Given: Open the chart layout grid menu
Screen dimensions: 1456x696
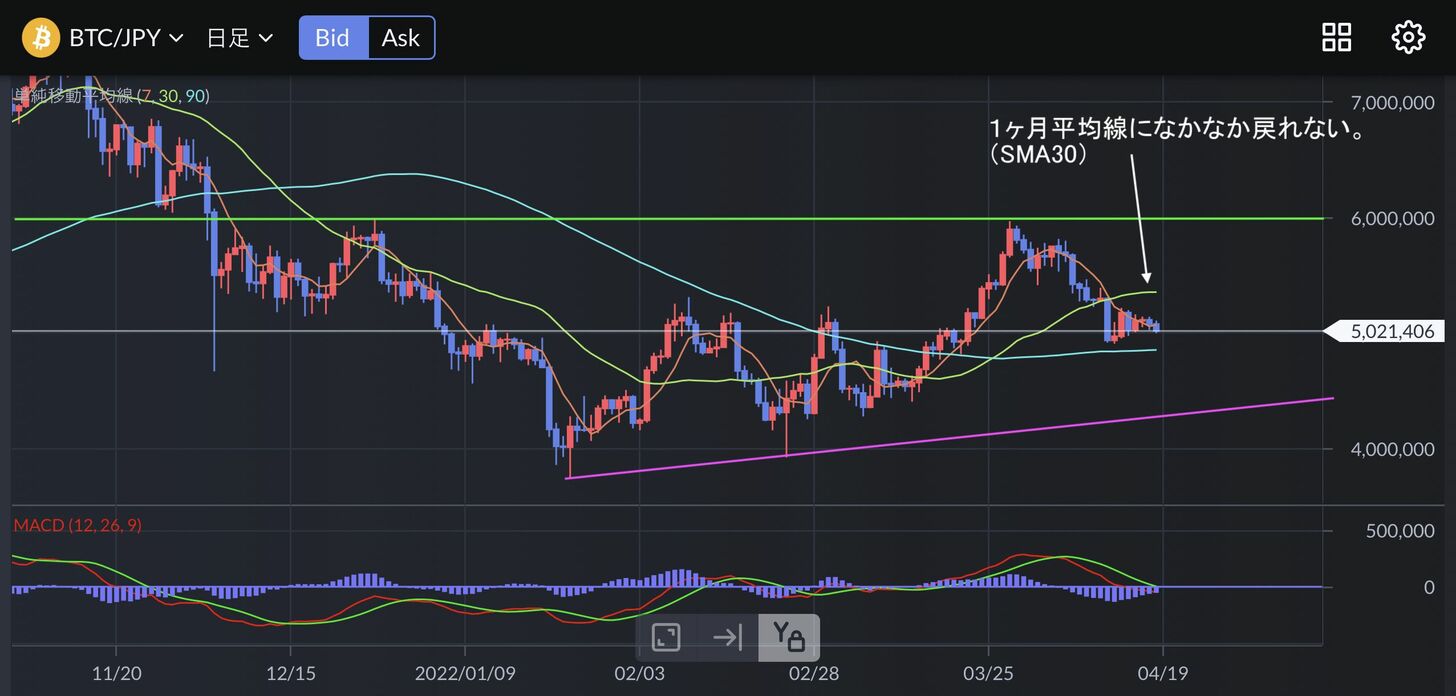Looking at the screenshot, I should 1336,38.
